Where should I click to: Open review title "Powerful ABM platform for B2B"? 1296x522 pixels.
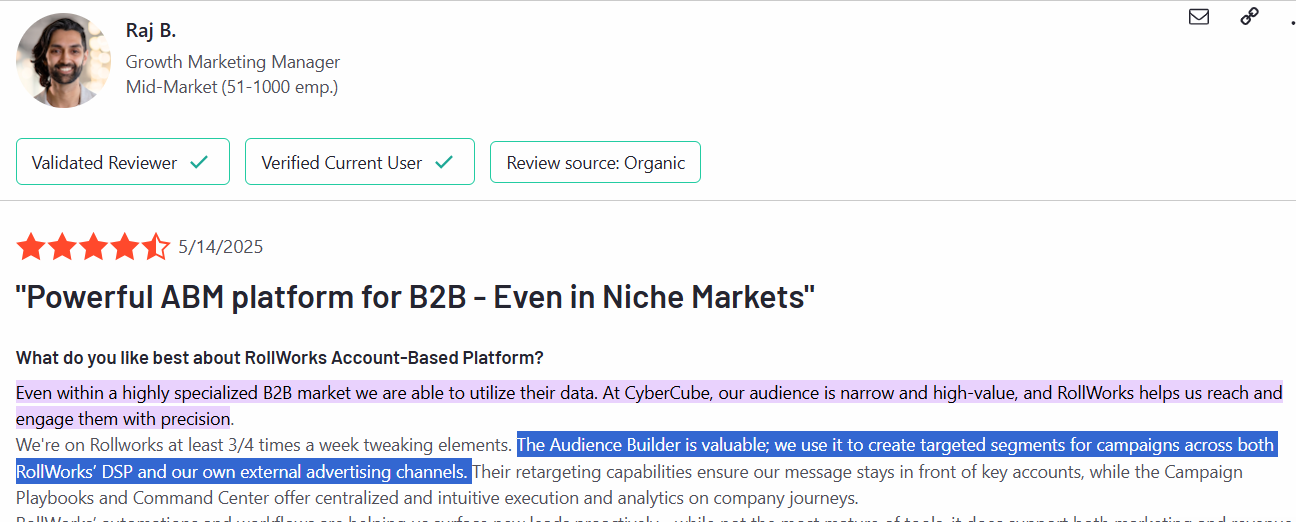coord(415,297)
